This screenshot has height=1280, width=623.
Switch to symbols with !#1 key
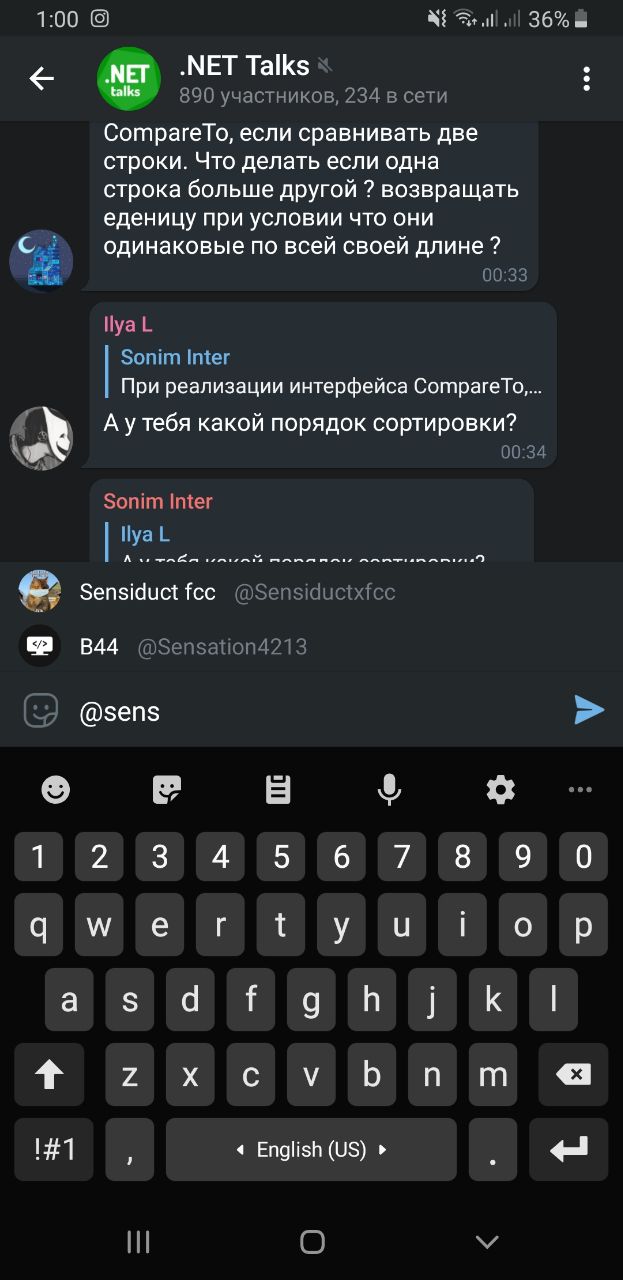click(55, 1150)
